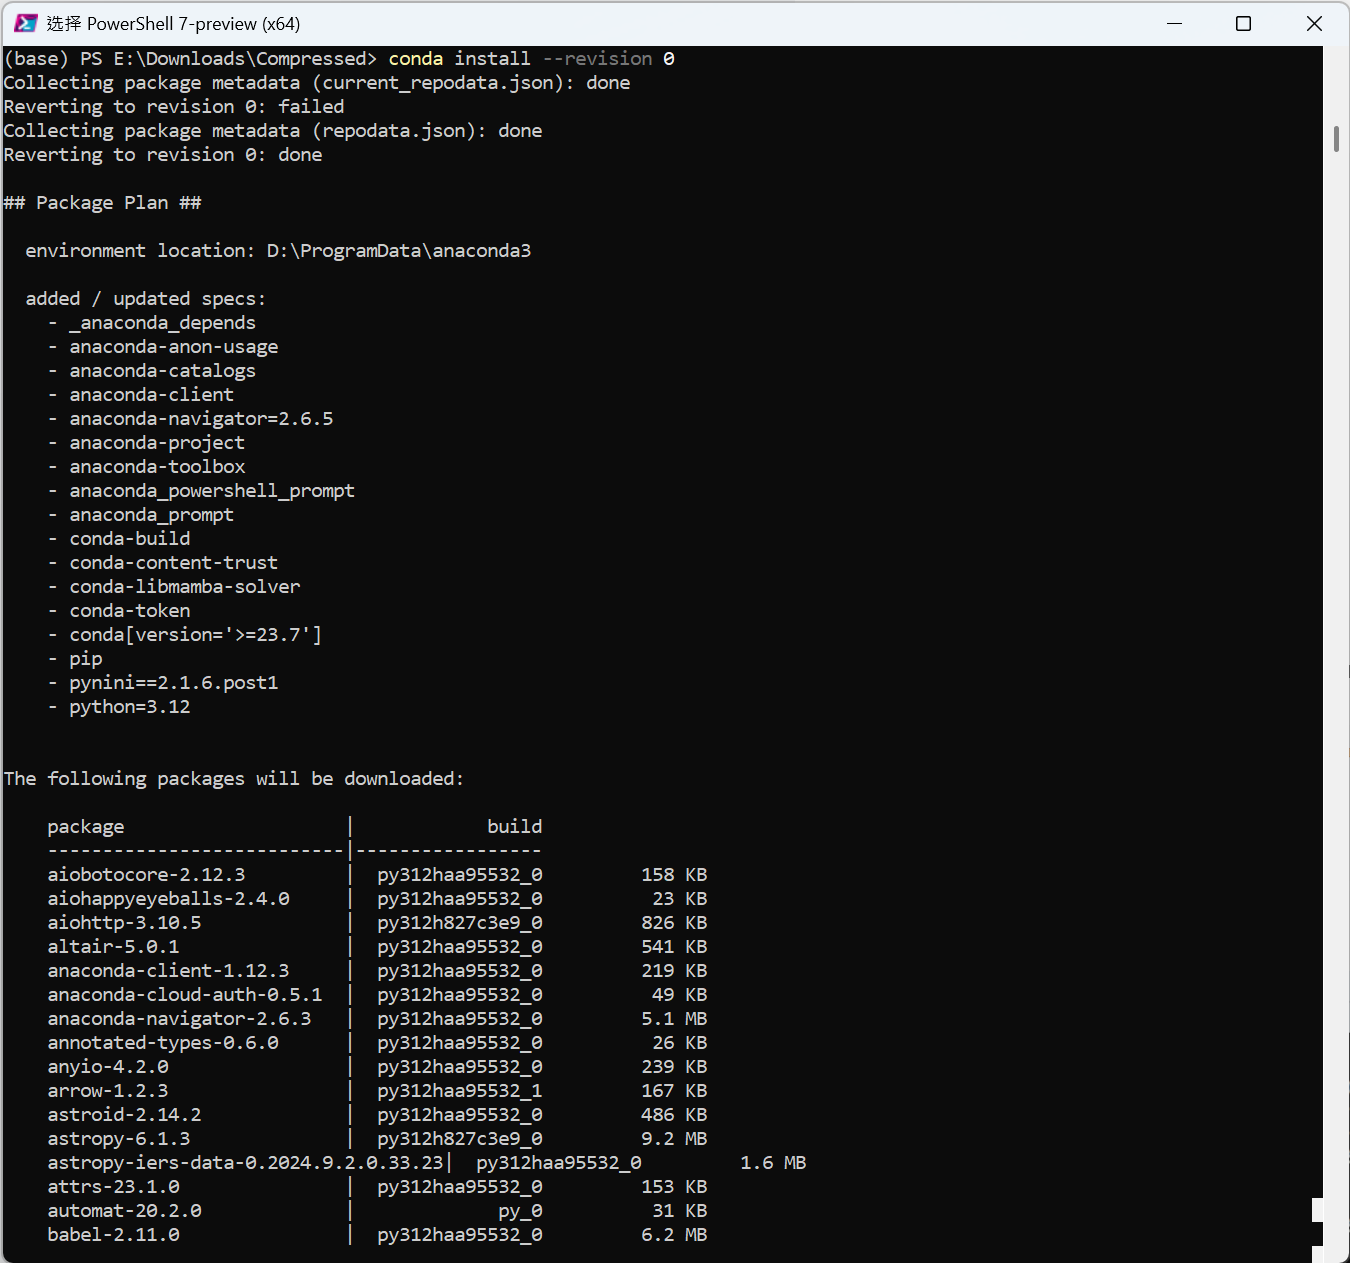Screen dimensions: 1350x1263
Task: Click the 'anaconda-toolbox' spec
Action: click(x=157, y=467)
